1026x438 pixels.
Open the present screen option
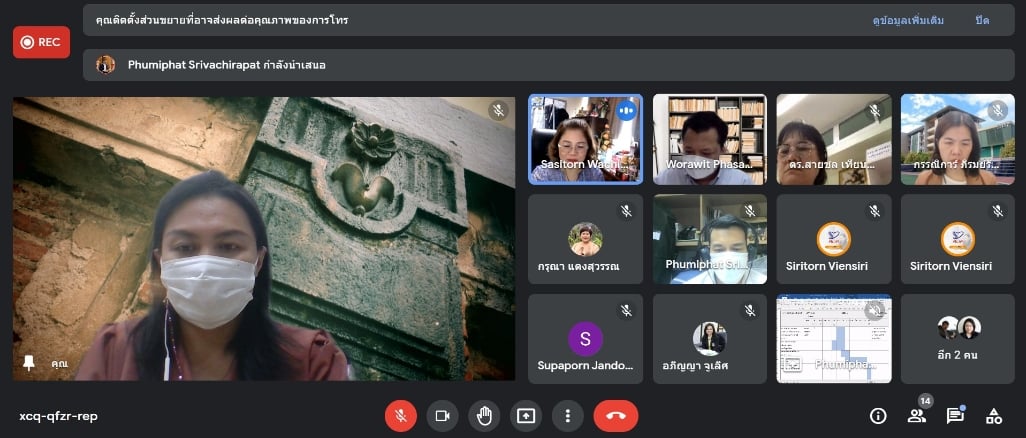pyautogui.click(x=526, y=416)
